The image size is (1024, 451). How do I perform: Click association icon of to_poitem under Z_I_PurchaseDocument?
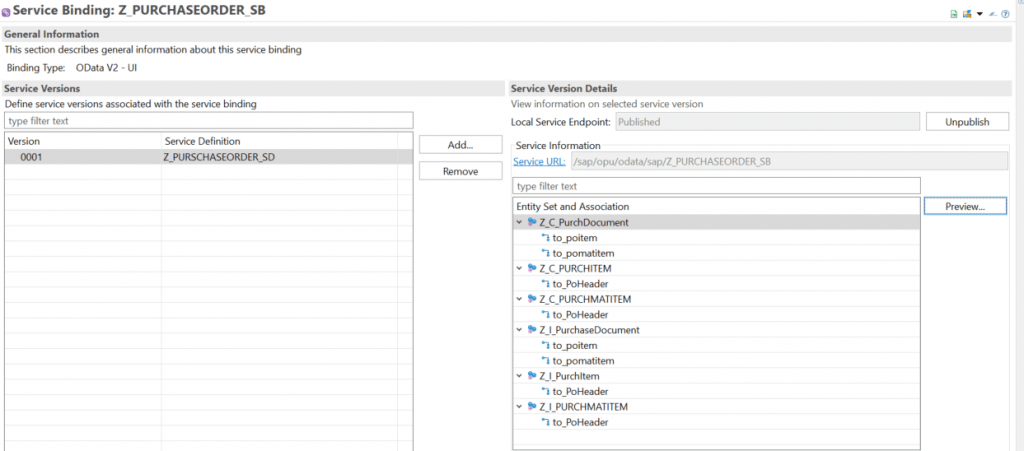tap(546, 345)
